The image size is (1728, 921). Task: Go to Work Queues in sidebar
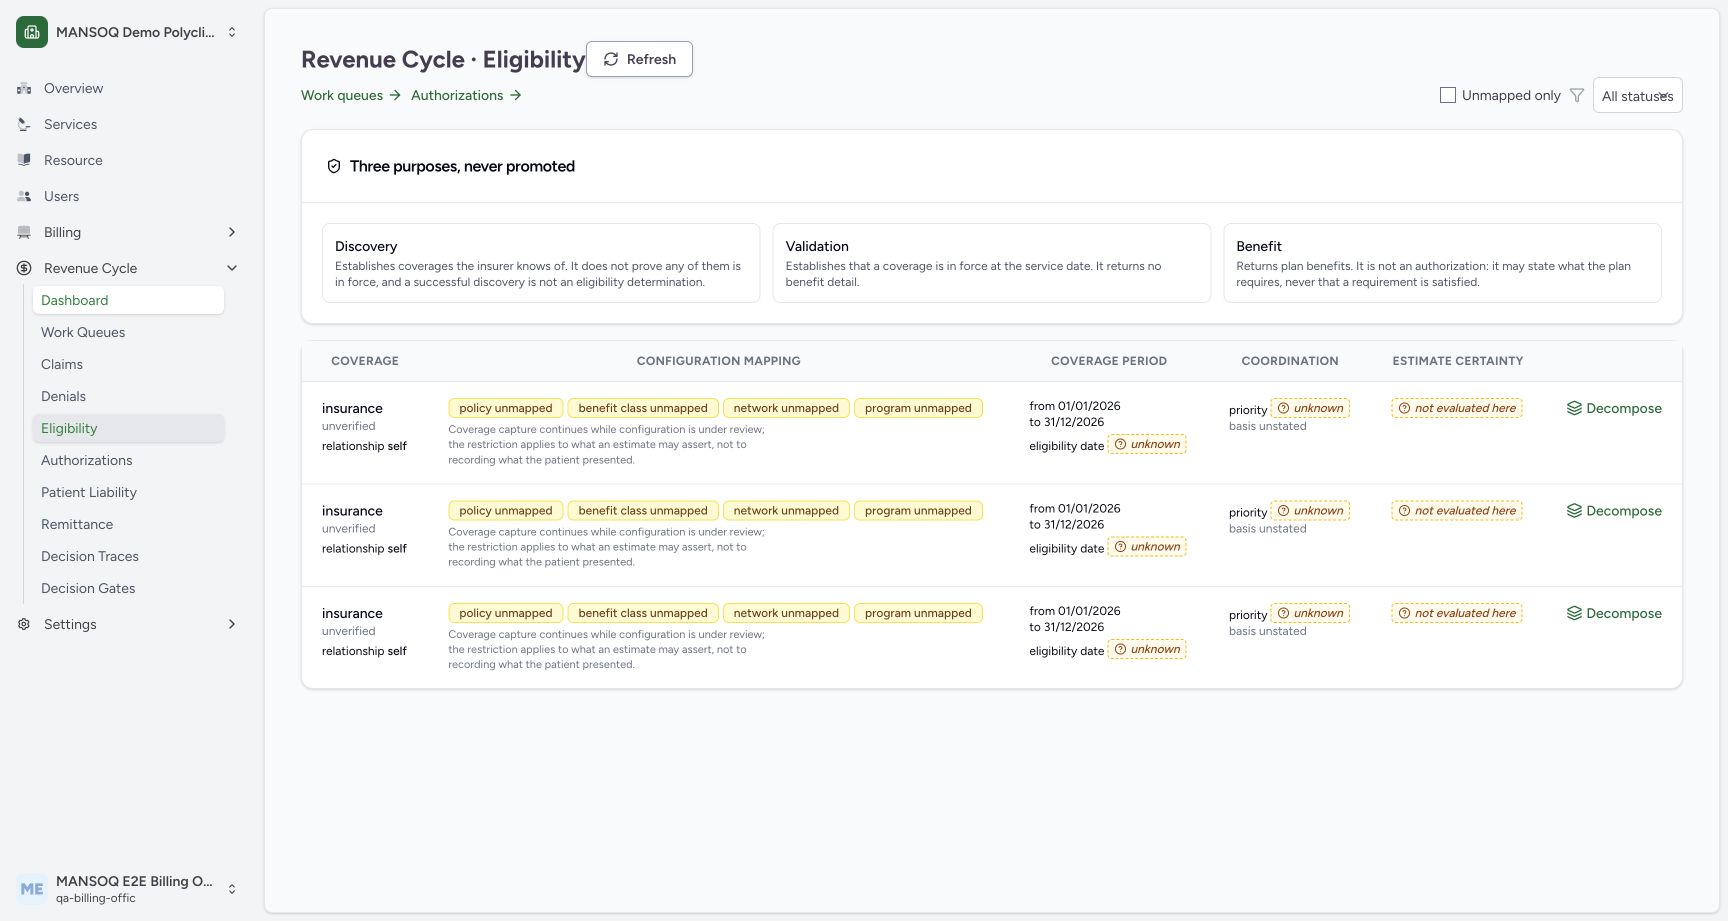tap(128, 332)
